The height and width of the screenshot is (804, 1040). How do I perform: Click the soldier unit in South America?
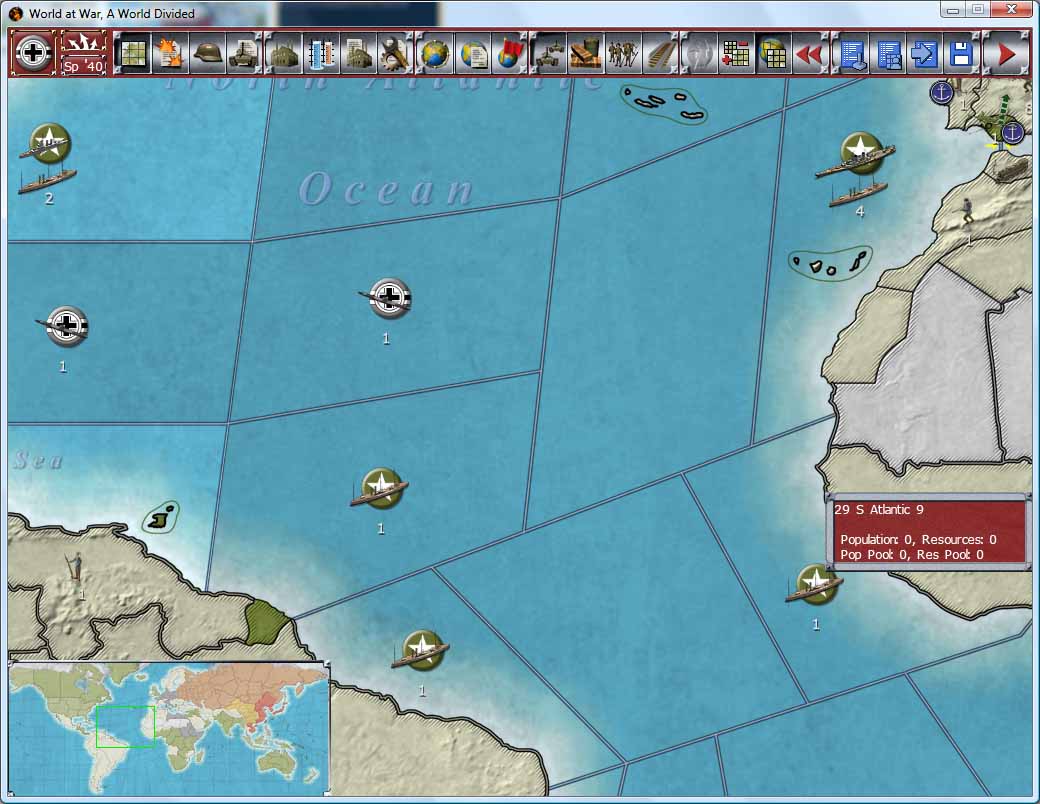tap(76, 568)
